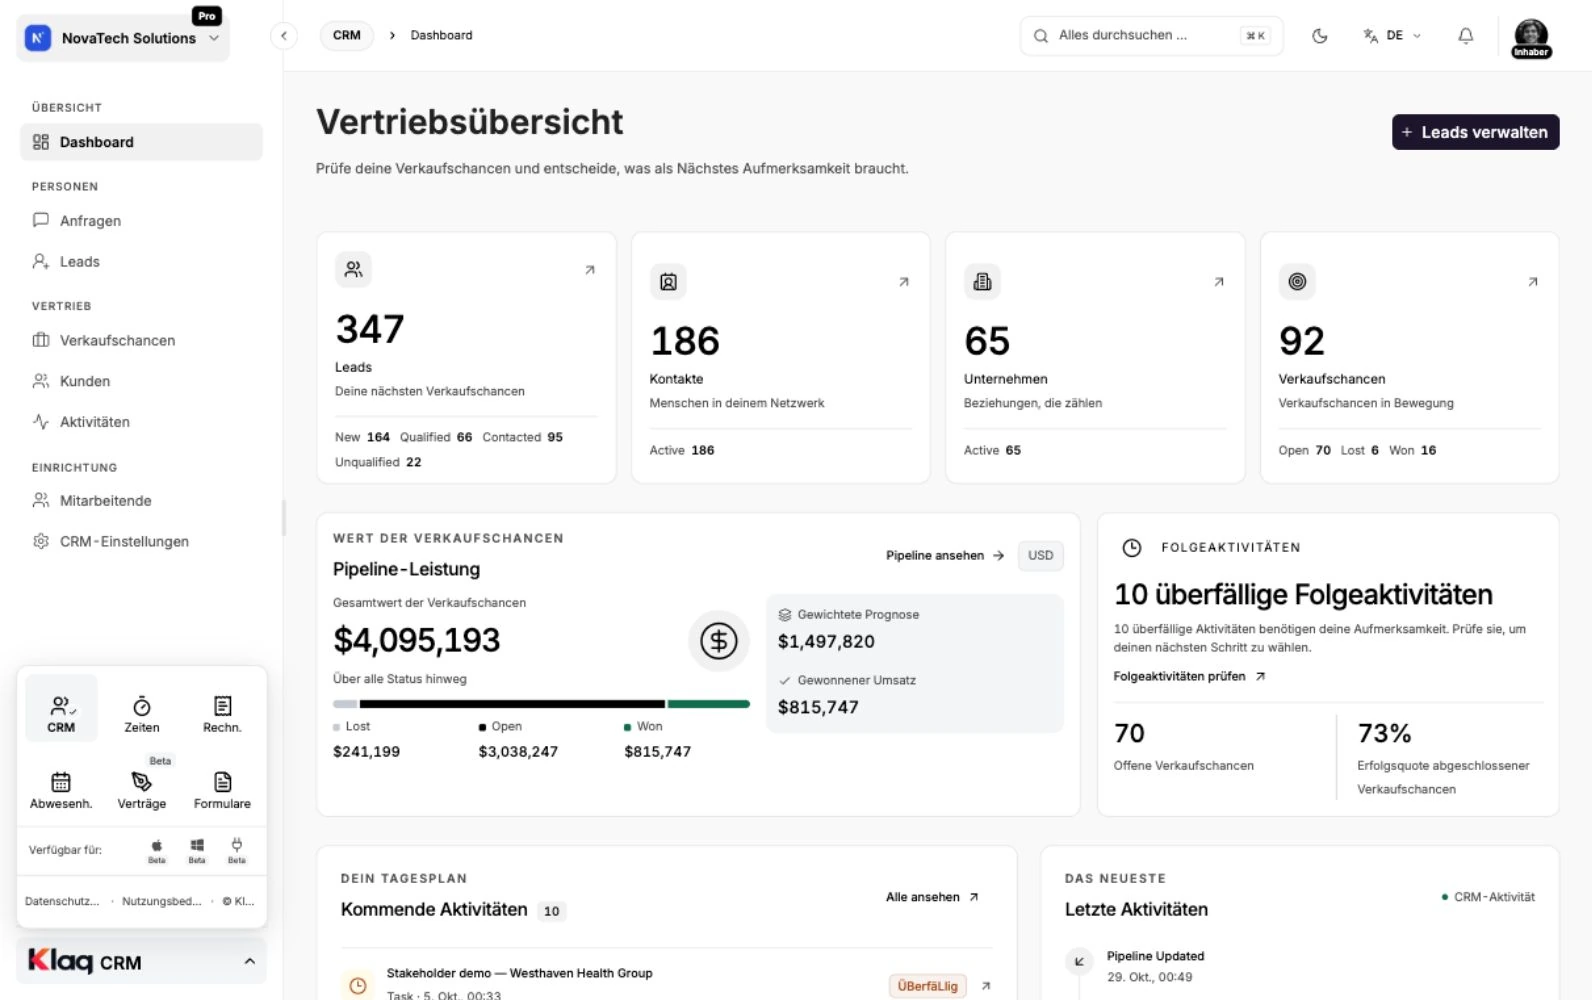Navigate to Verkaufschancen in the sidebar

tap(141, 340)
